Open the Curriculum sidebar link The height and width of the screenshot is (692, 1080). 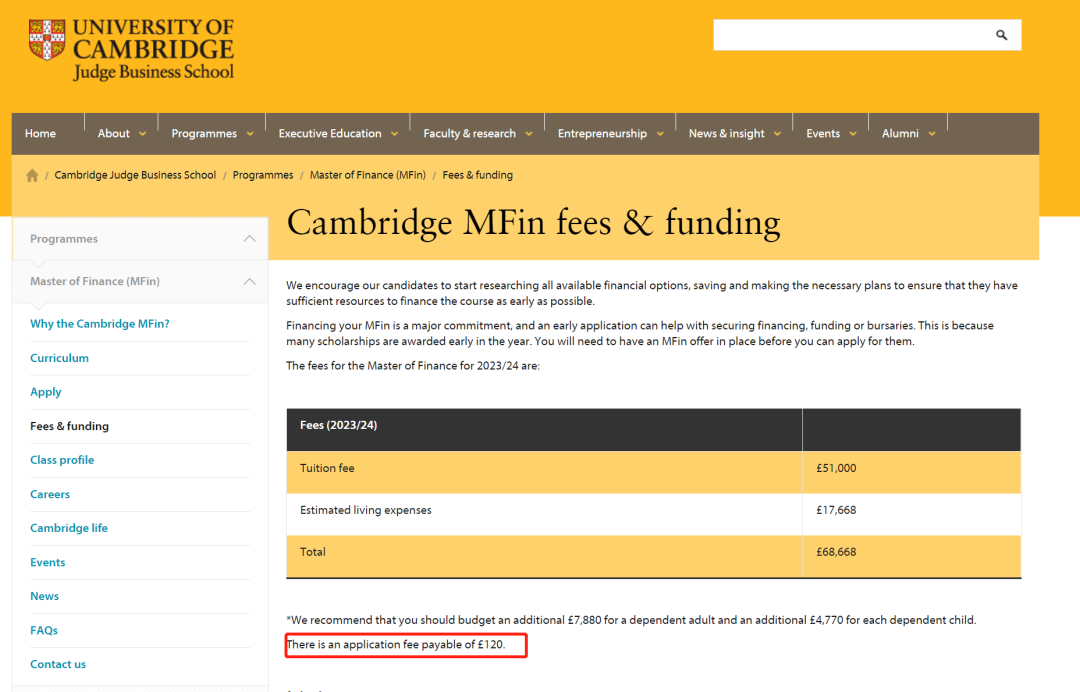pyautogui.click(x=59, y=358)
